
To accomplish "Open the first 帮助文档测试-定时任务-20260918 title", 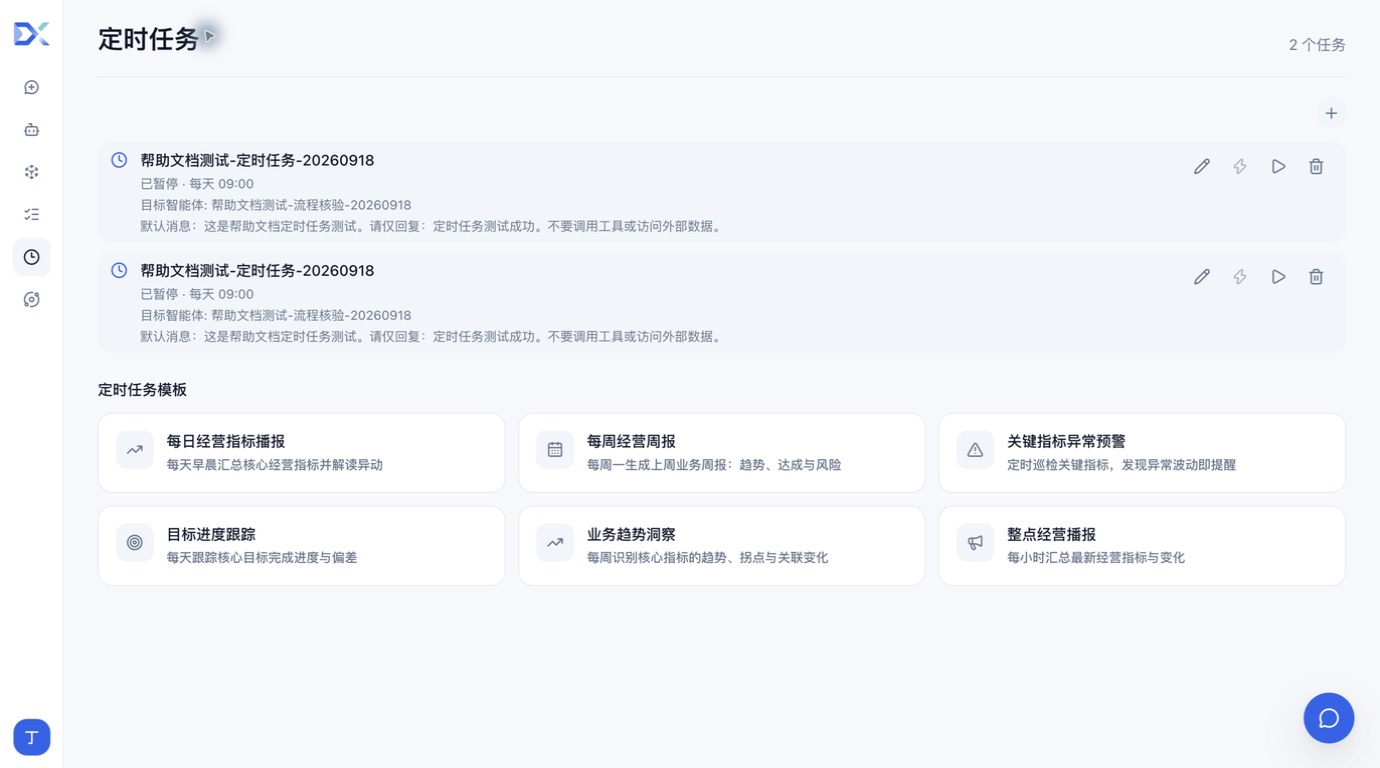I will [257, 160].
